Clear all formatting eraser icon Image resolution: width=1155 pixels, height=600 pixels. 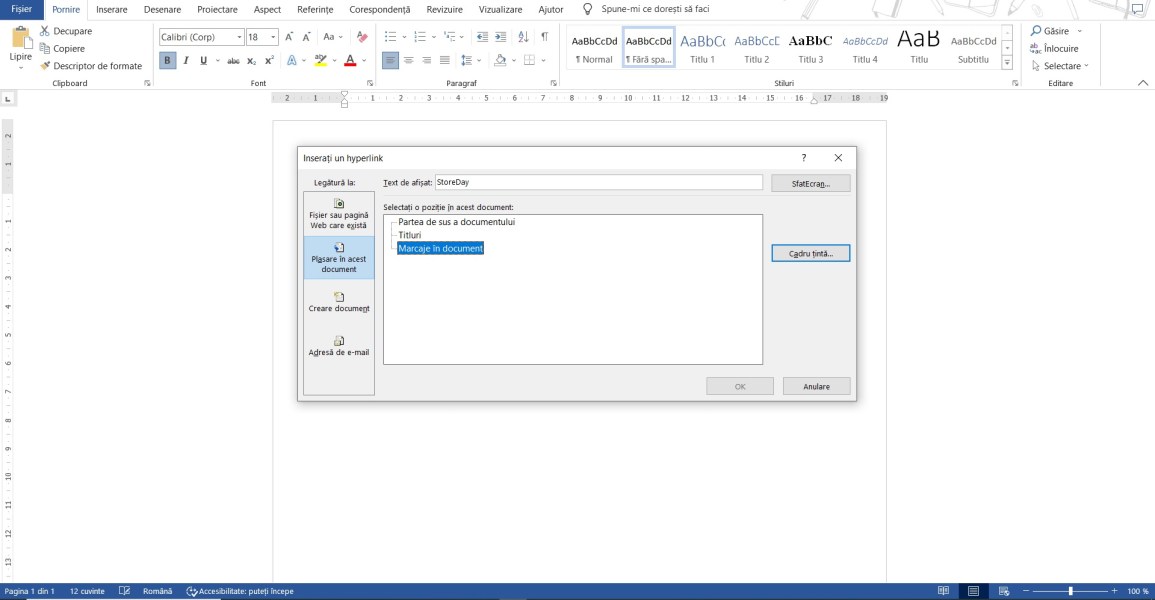[362, 37]
